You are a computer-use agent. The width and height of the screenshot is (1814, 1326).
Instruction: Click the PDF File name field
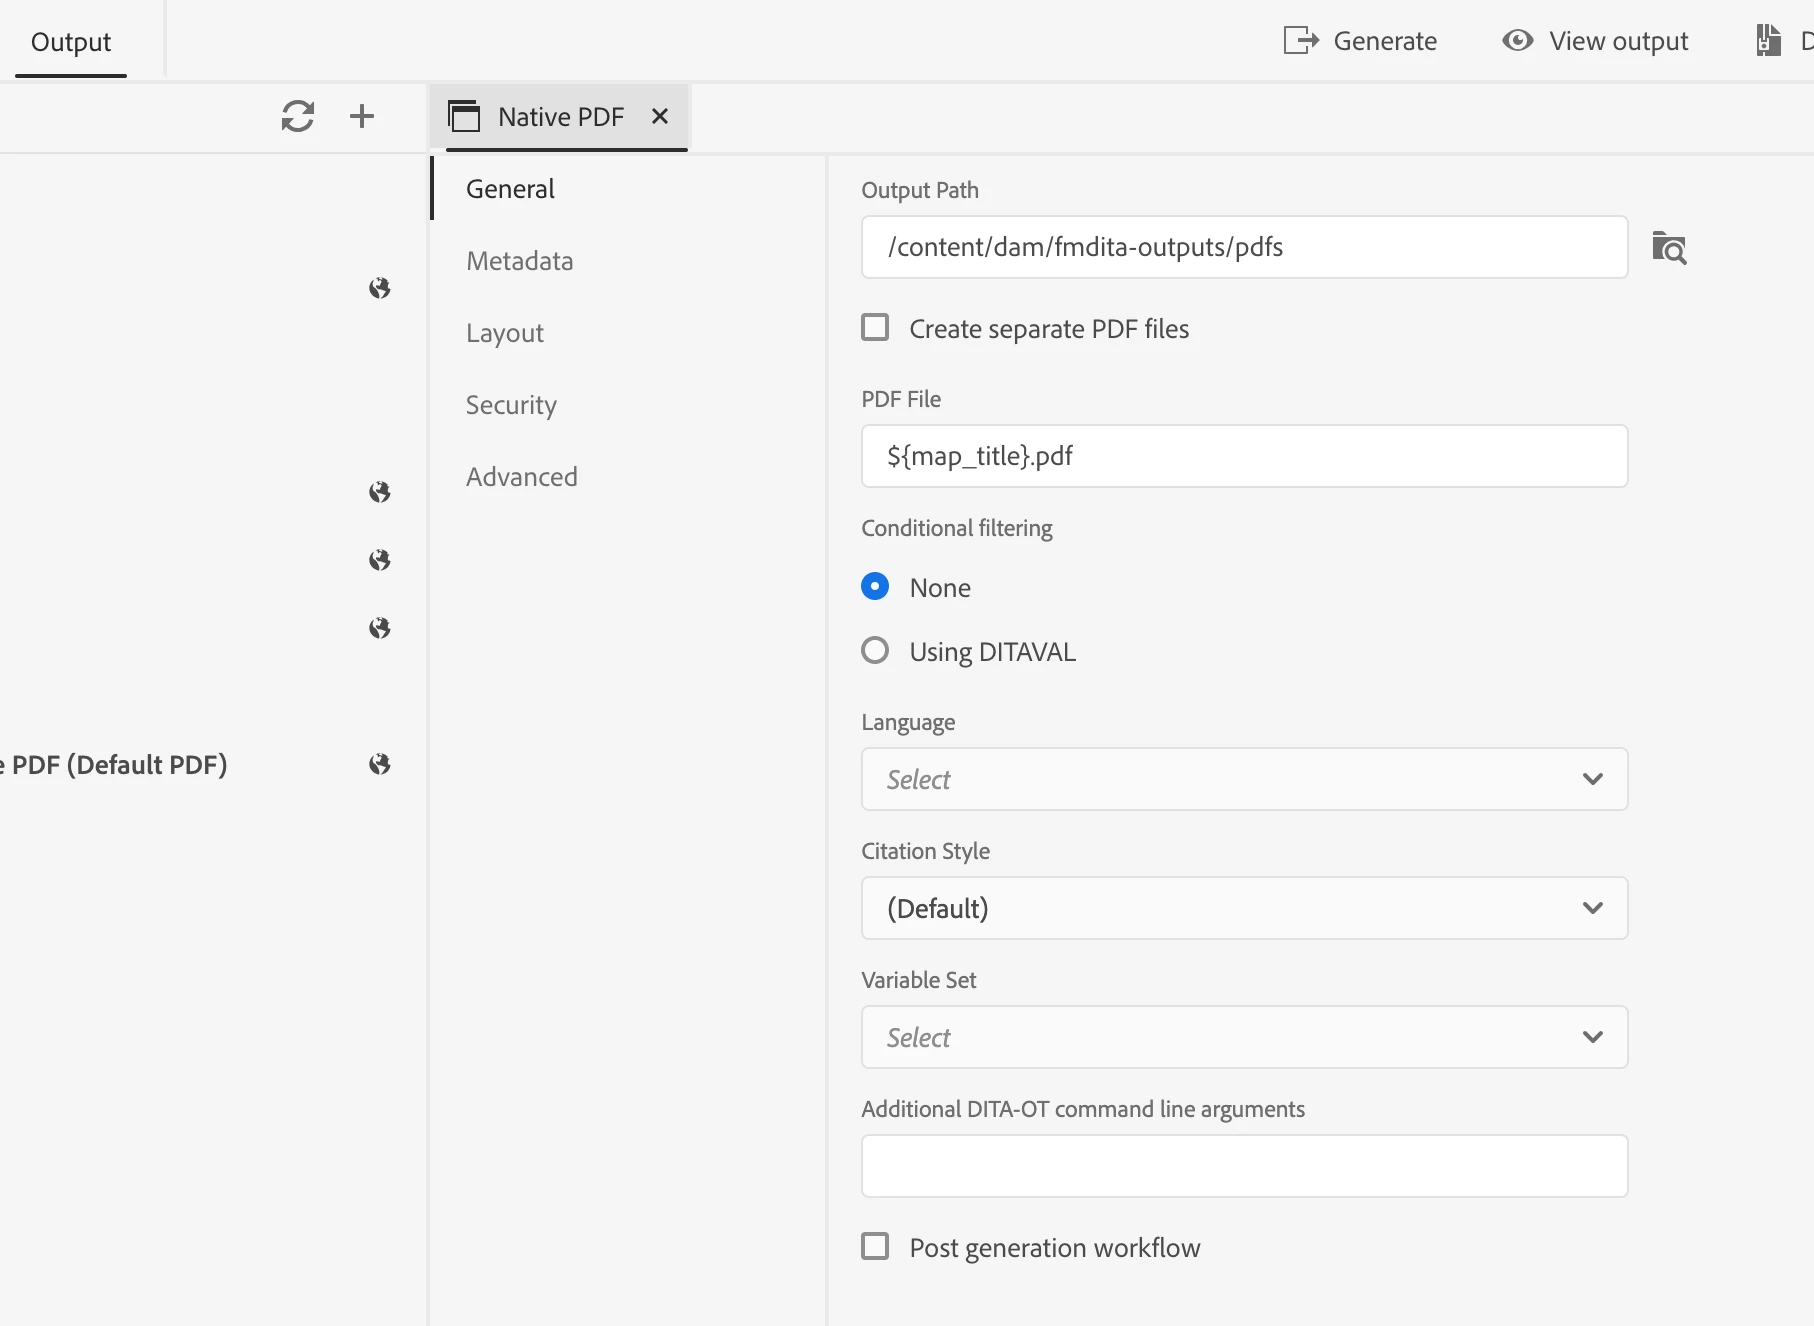pyautogui.click(x=1244, y=456)
